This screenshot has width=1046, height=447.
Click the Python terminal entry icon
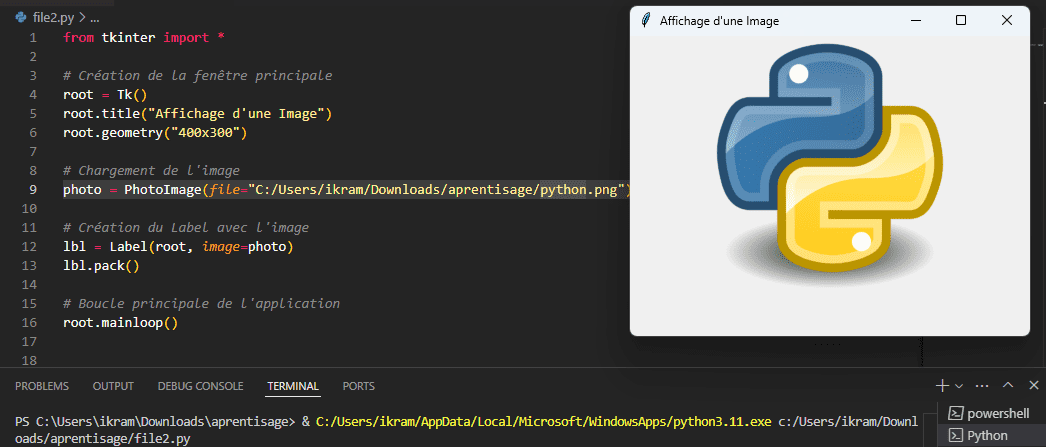point(955,436)
